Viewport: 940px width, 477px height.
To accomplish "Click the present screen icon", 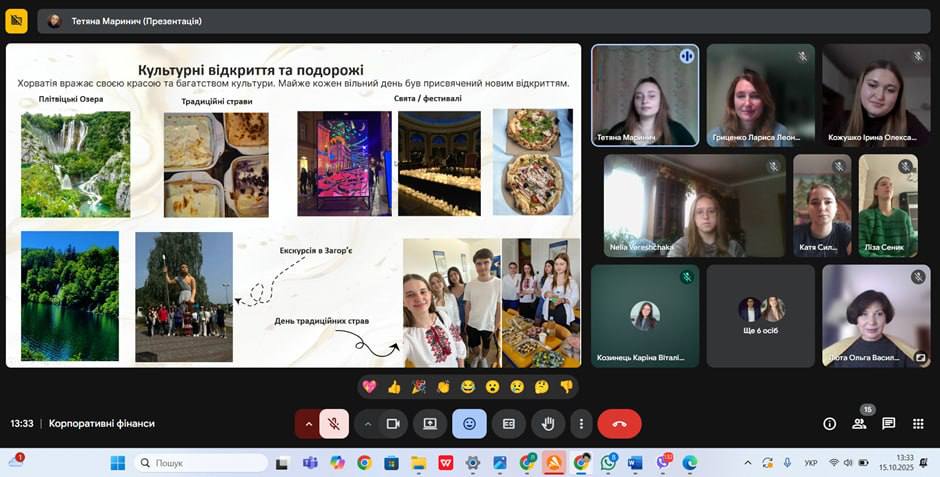I will (x=430, y=424).
